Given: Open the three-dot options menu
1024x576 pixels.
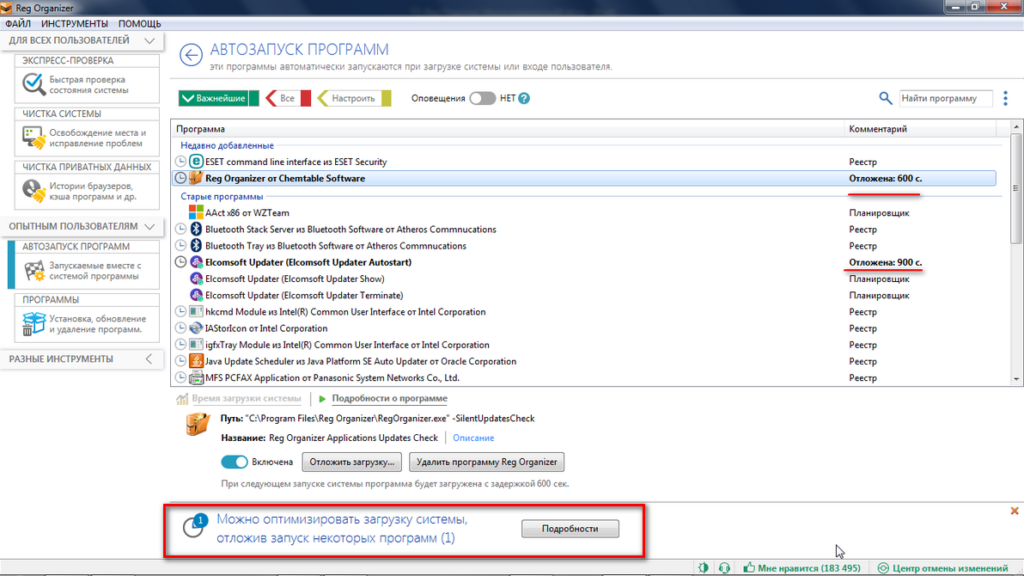Looking at the screenshot, I should pyautogui.click(x=1004, y=98).
